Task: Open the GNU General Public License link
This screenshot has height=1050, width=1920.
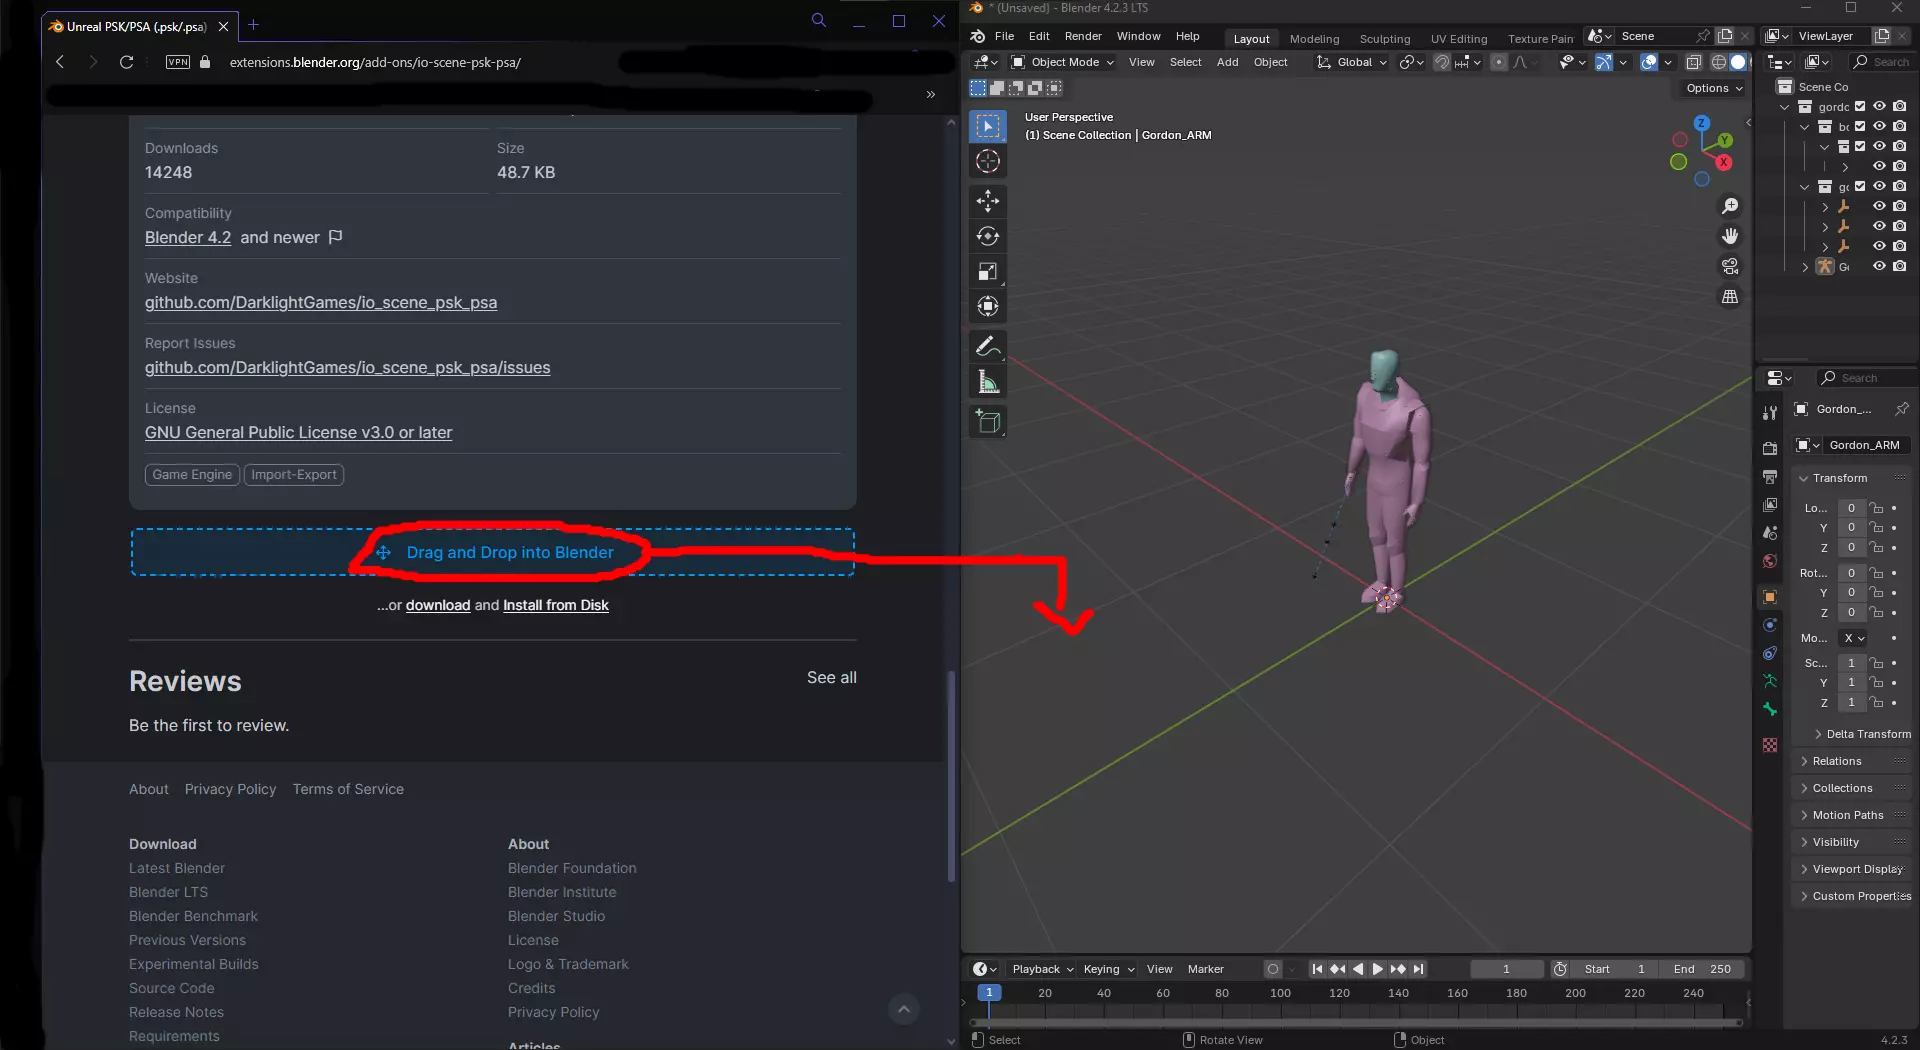Action: point(298,432)
